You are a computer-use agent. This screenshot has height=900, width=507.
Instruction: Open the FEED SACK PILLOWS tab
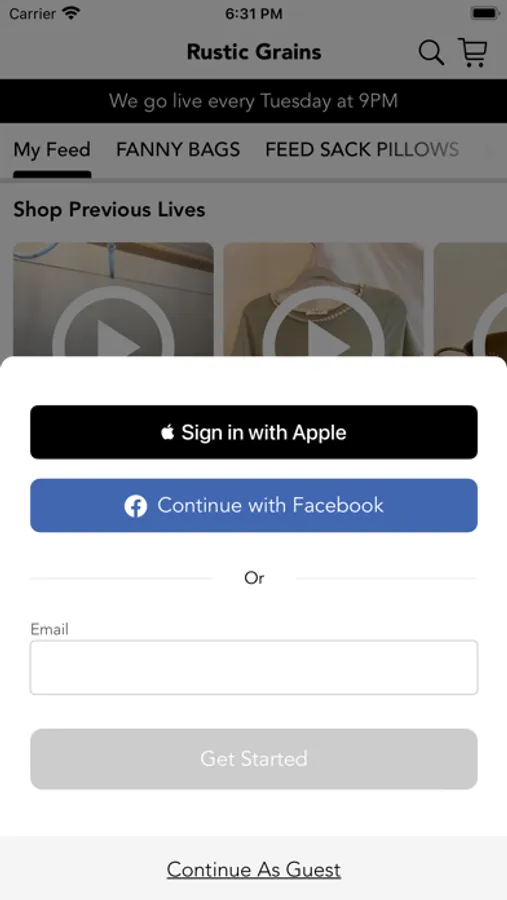[x=362, y=150]
